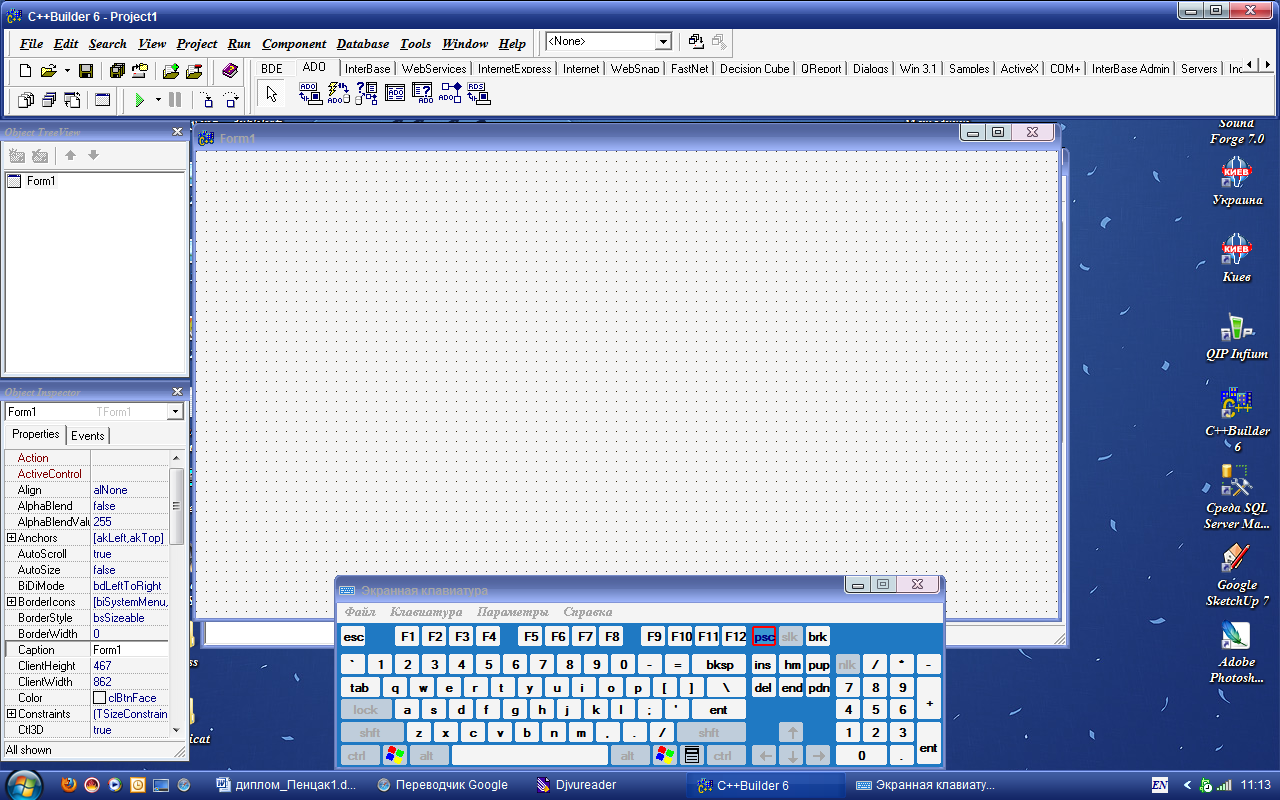Click the Pause program icon
The width and height of the screenshot is (1280, 800).
175,100
